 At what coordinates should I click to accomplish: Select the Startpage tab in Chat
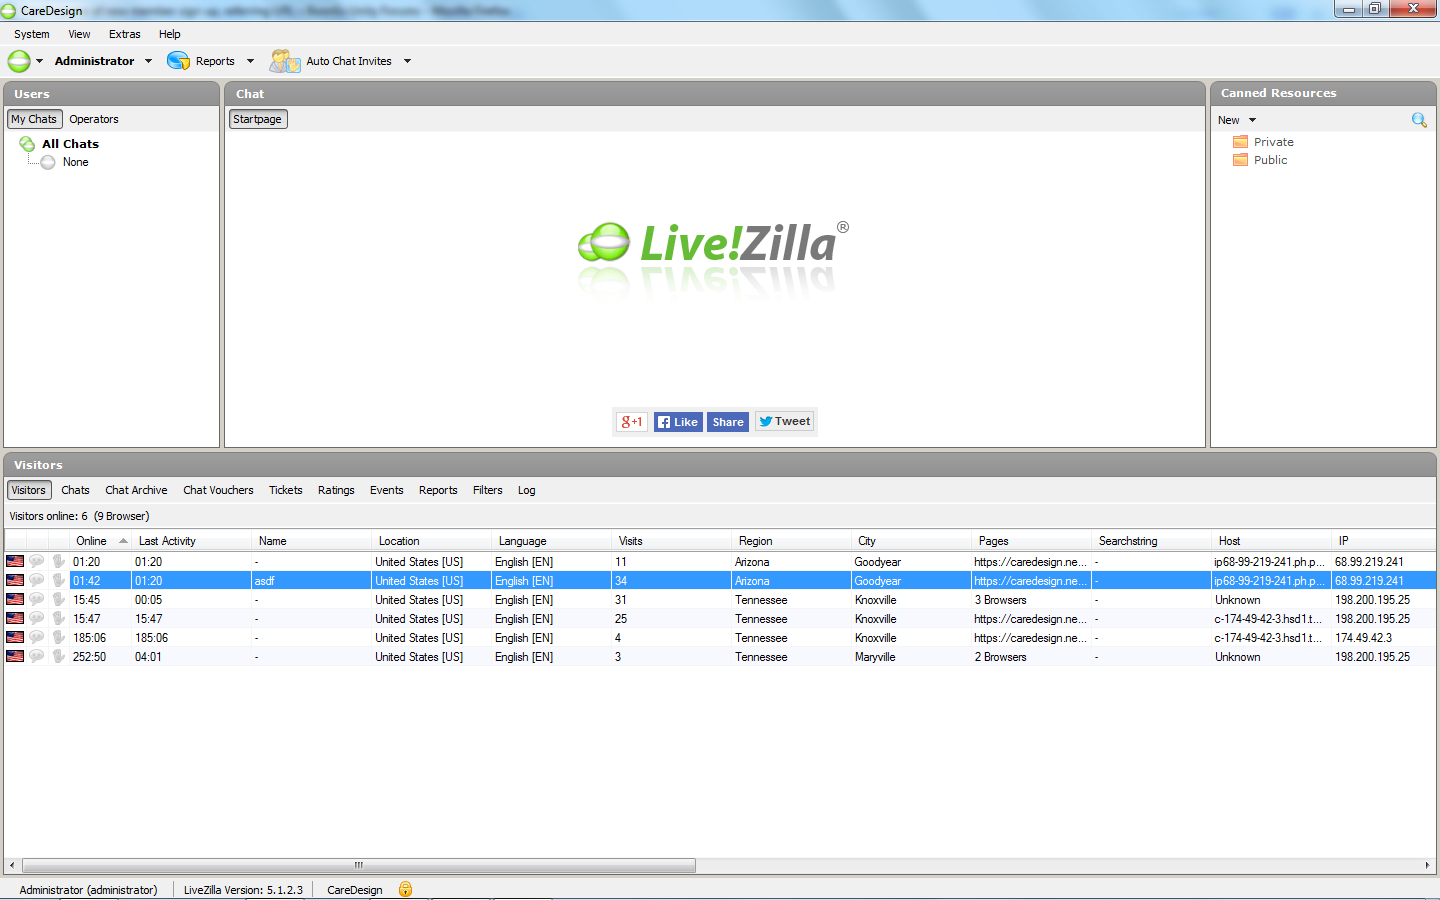pos(258,119)
